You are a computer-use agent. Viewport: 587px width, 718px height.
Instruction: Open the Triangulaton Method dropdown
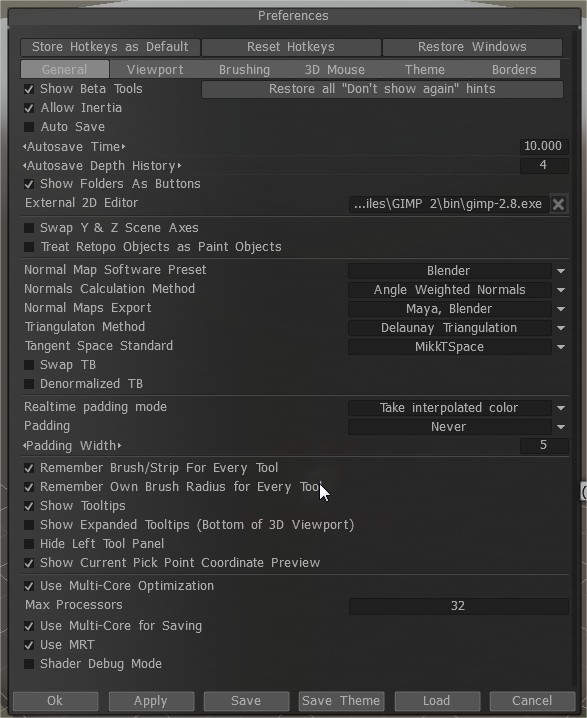(449, 328)
